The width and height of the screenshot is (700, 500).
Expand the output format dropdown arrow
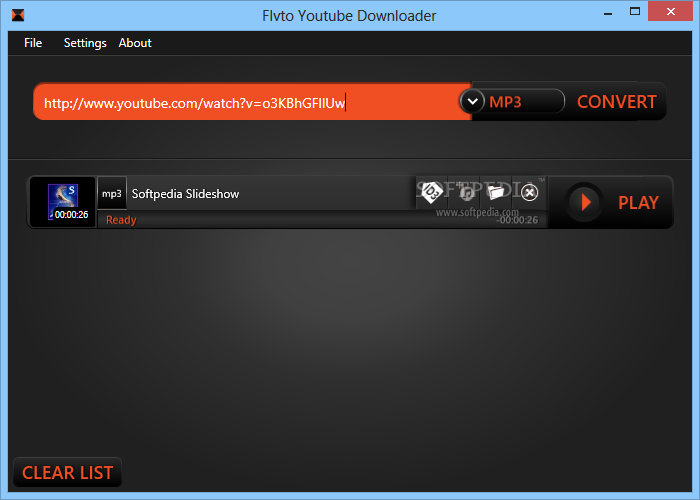(472, 101)
